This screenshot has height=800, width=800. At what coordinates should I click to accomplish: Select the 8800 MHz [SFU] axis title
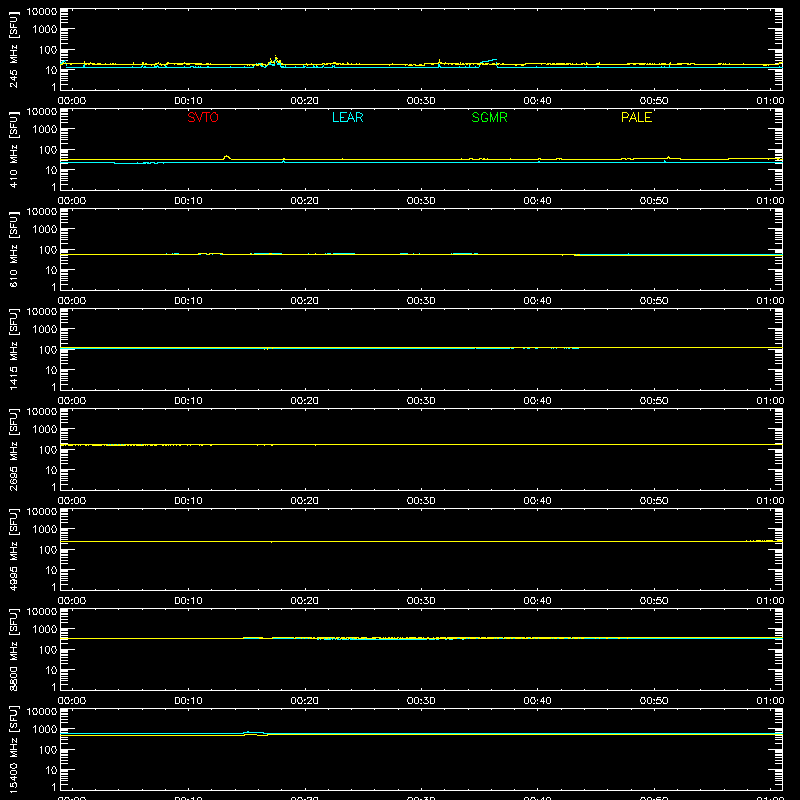point(13,649)
